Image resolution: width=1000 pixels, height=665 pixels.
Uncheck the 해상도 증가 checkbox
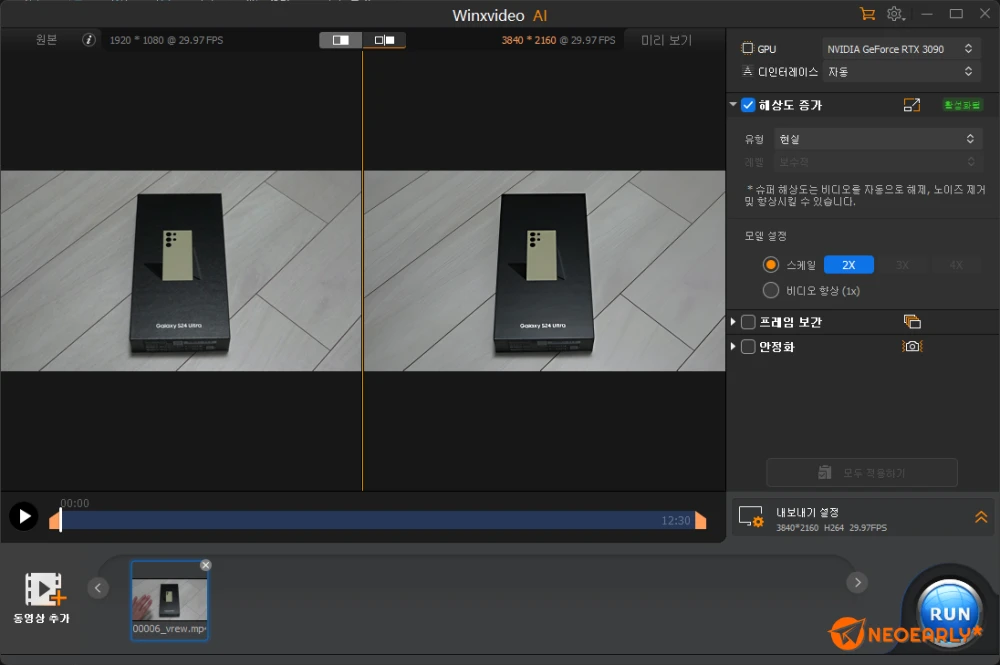coord(748,105)
